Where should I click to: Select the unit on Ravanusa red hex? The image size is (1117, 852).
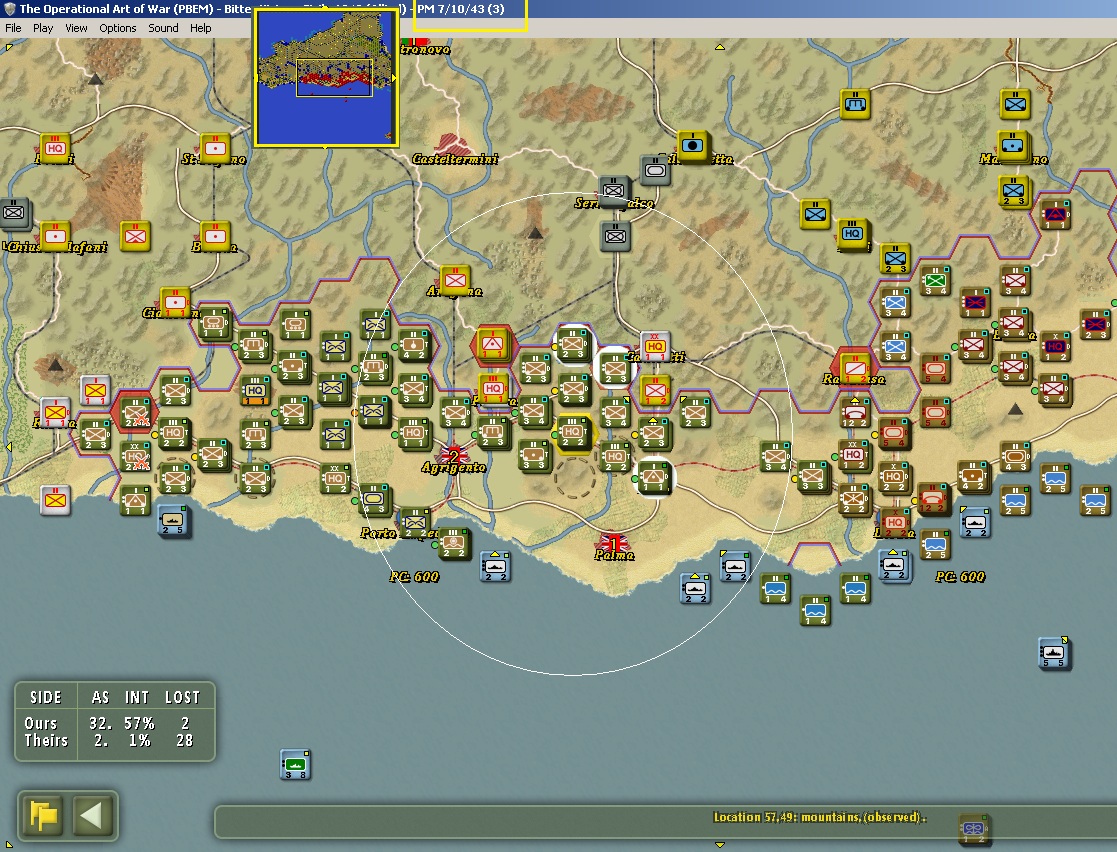[855, 368]
